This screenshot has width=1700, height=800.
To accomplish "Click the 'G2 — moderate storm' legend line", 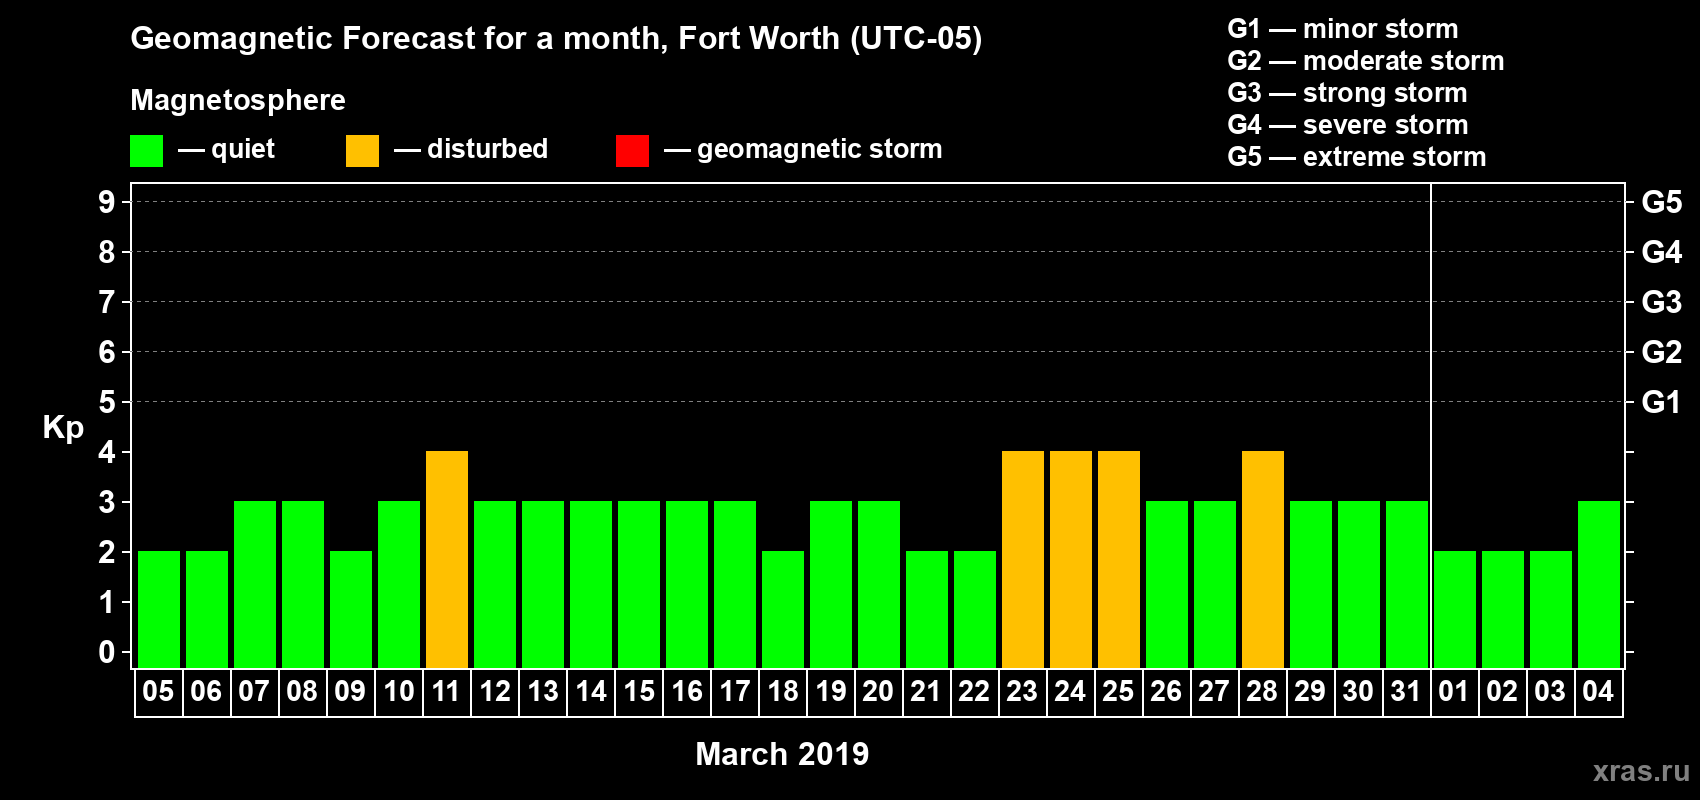I will 1366,61.
